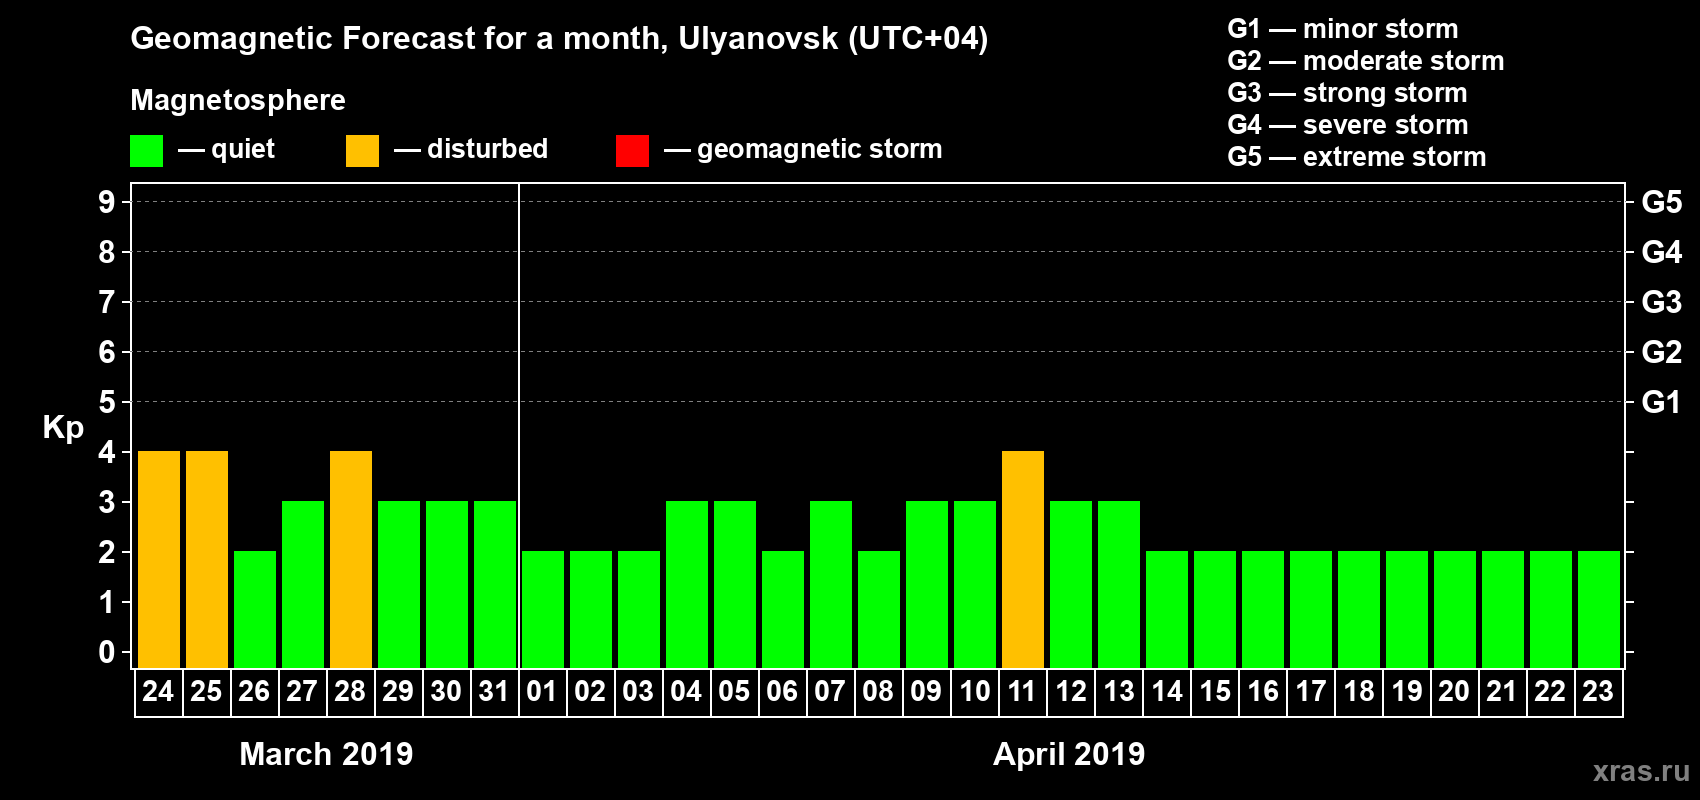Click the red geomagnetic storm legend swatch
Screen dimensions: 1700x800
tap(632, 151)
